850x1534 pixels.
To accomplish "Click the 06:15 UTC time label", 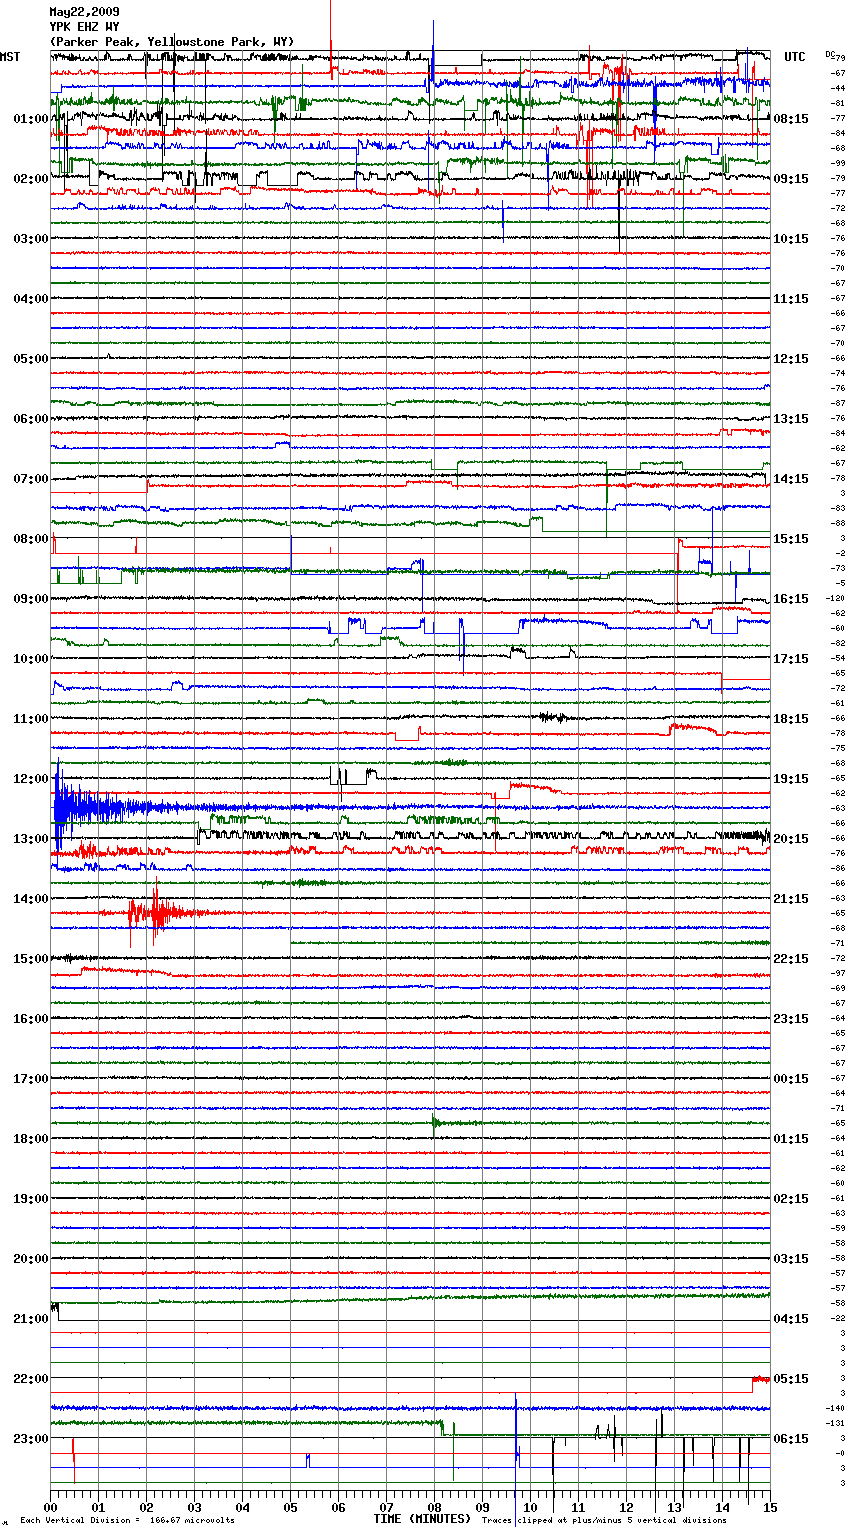I will pos(791,1439).
